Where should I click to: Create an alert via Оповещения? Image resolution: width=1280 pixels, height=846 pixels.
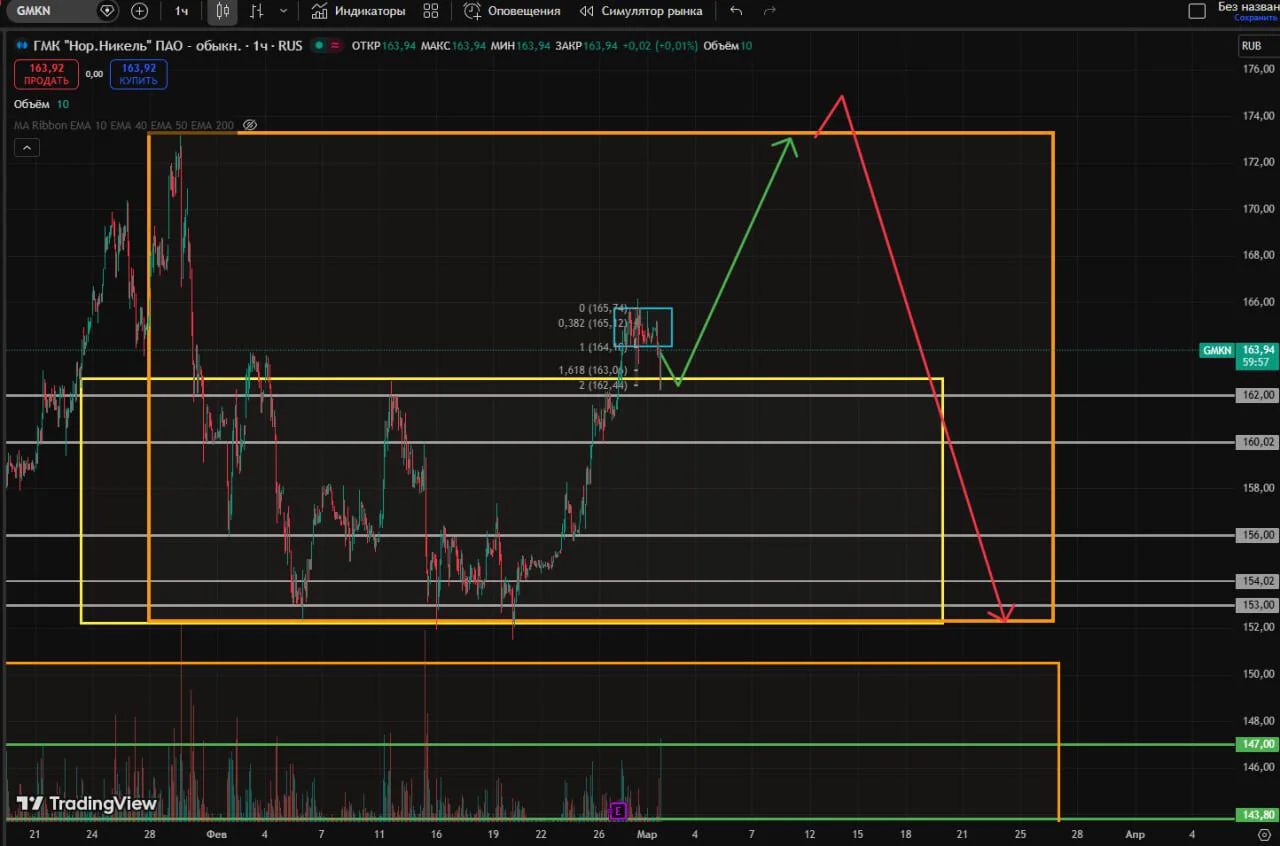[512, 11]
